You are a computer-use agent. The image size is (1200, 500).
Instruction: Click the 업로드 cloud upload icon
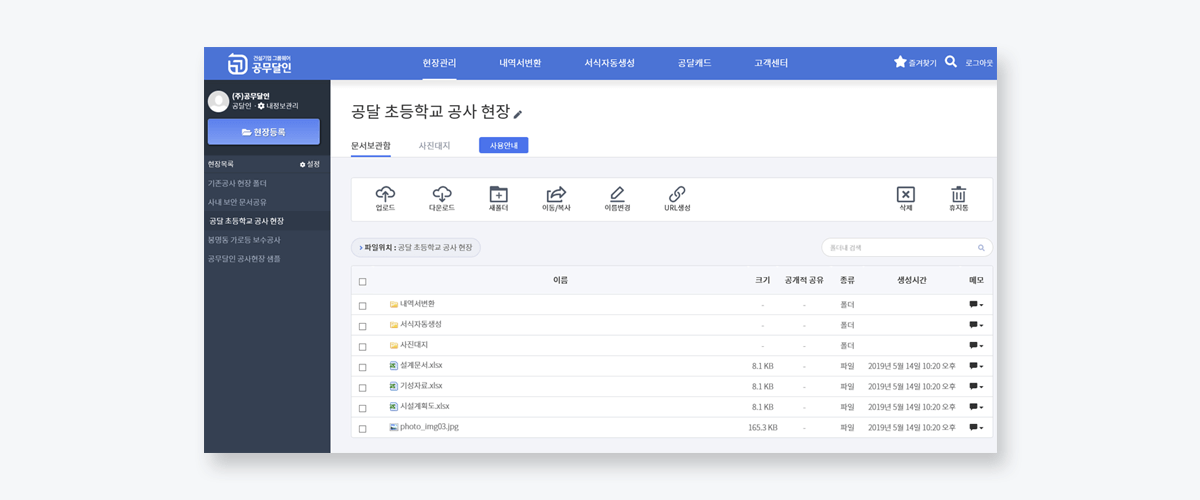(385, 194)
